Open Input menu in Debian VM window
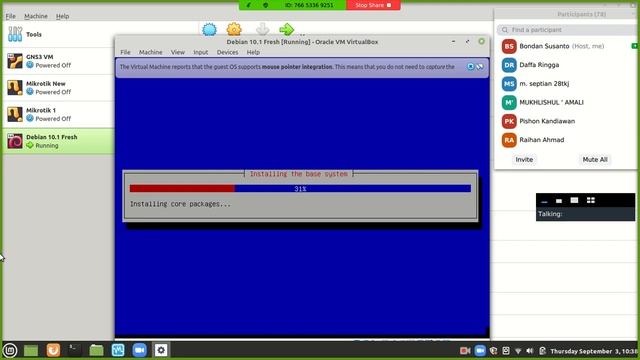Image resolution: width=640 pixels, height=360 pixels. [x=200, y=52]
